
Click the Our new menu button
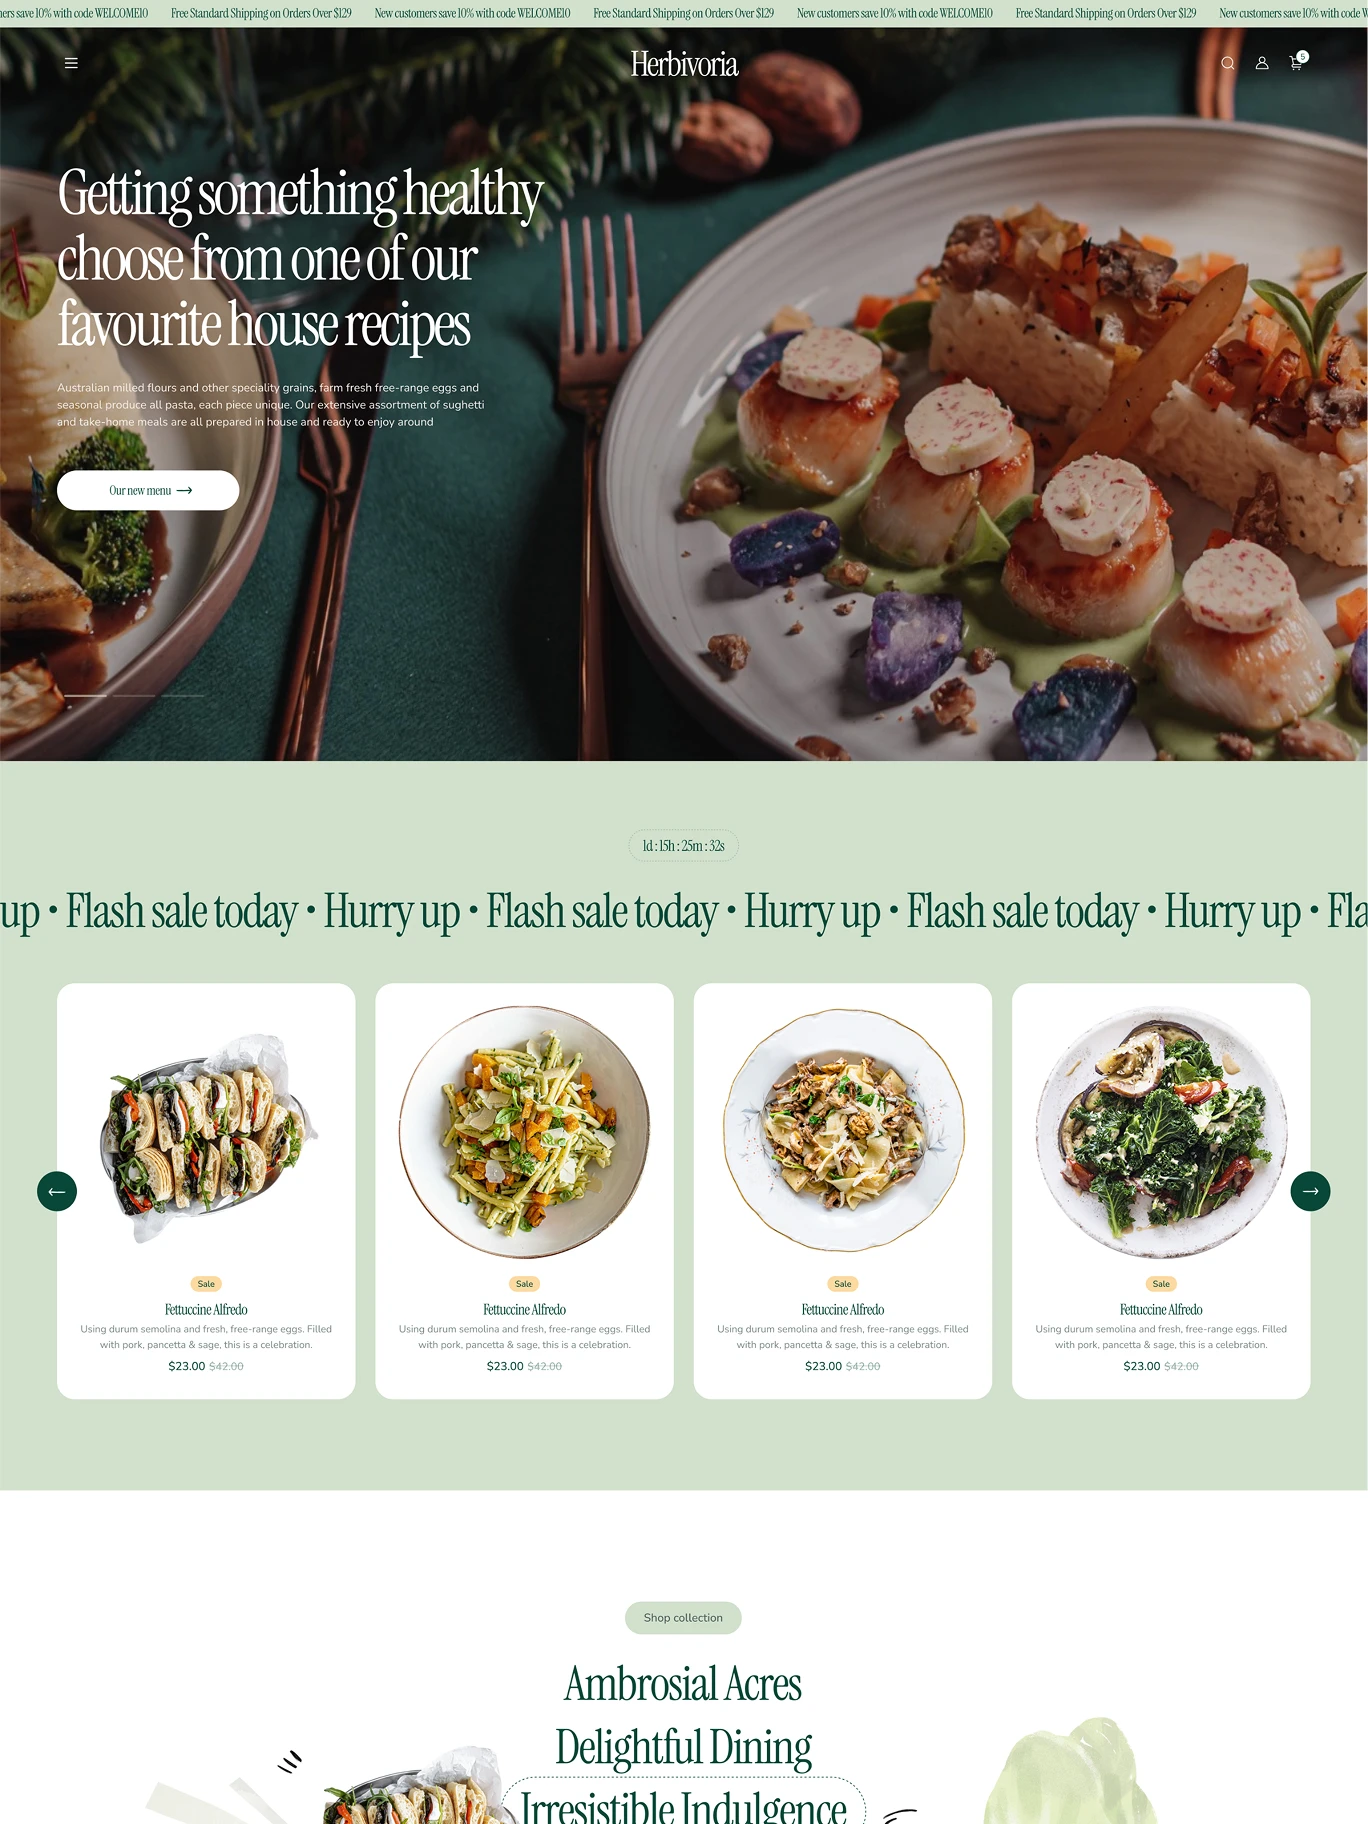tap(148, 490)
